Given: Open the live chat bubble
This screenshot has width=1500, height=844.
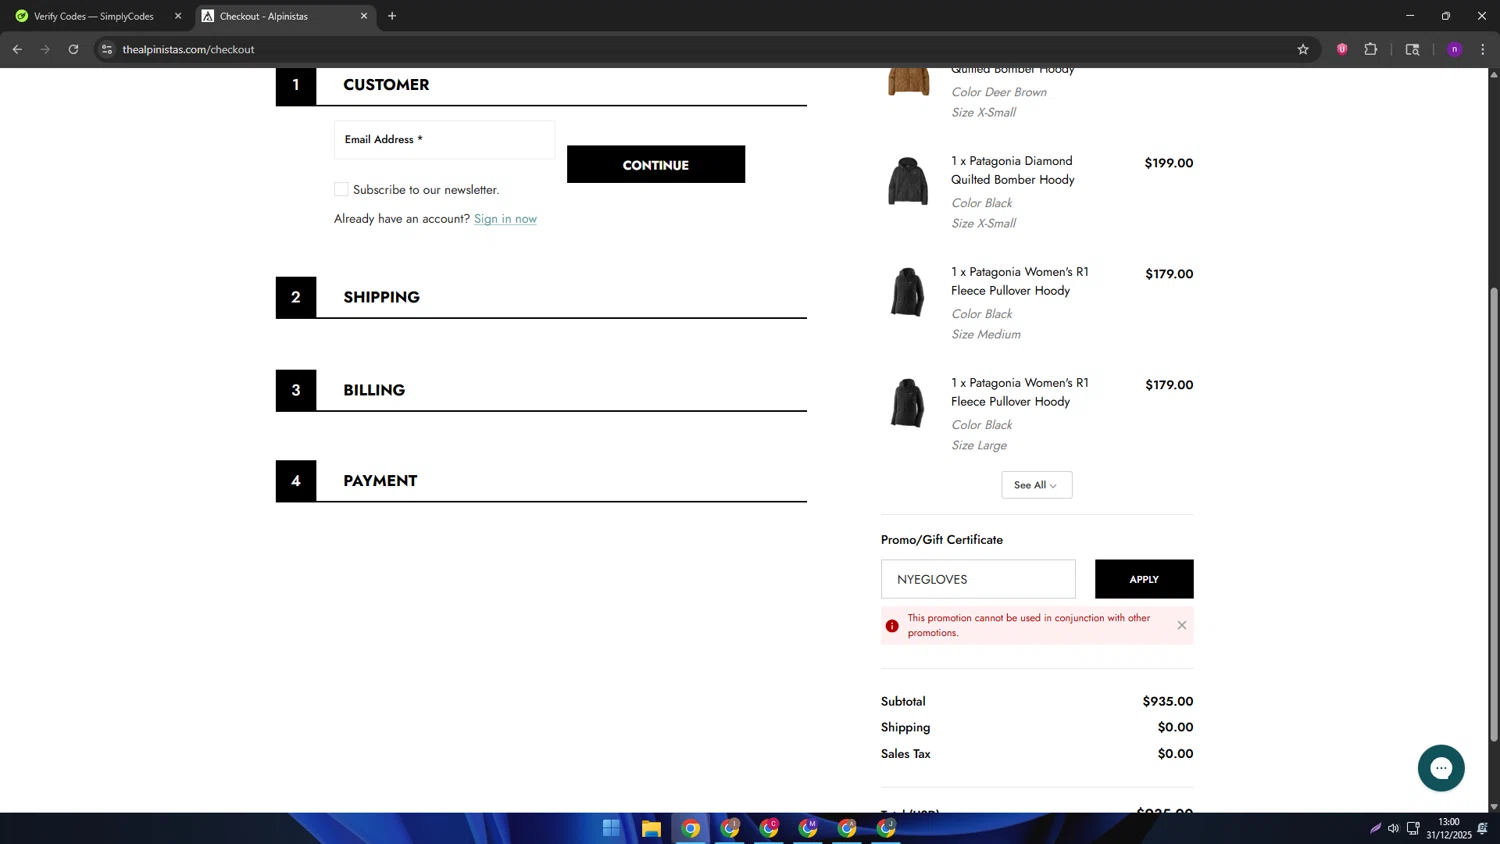Looking at the screenshot, I should 1441,768.
